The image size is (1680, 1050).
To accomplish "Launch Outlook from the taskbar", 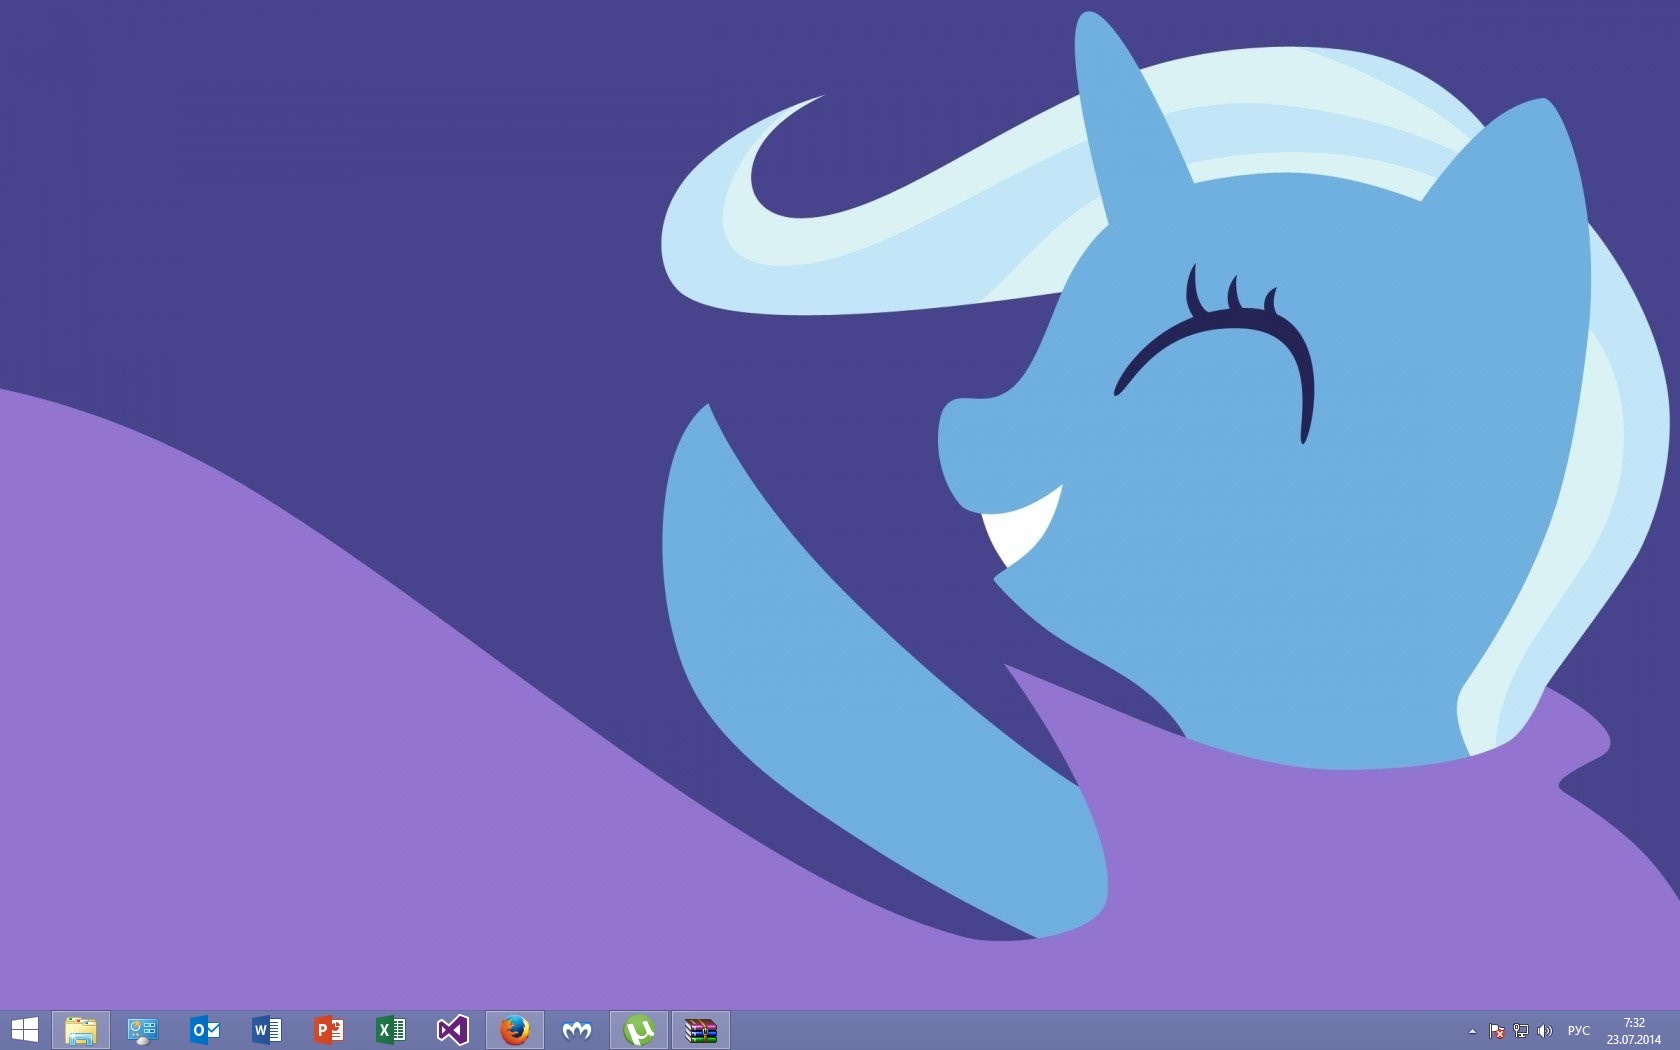I will 205,1030.
